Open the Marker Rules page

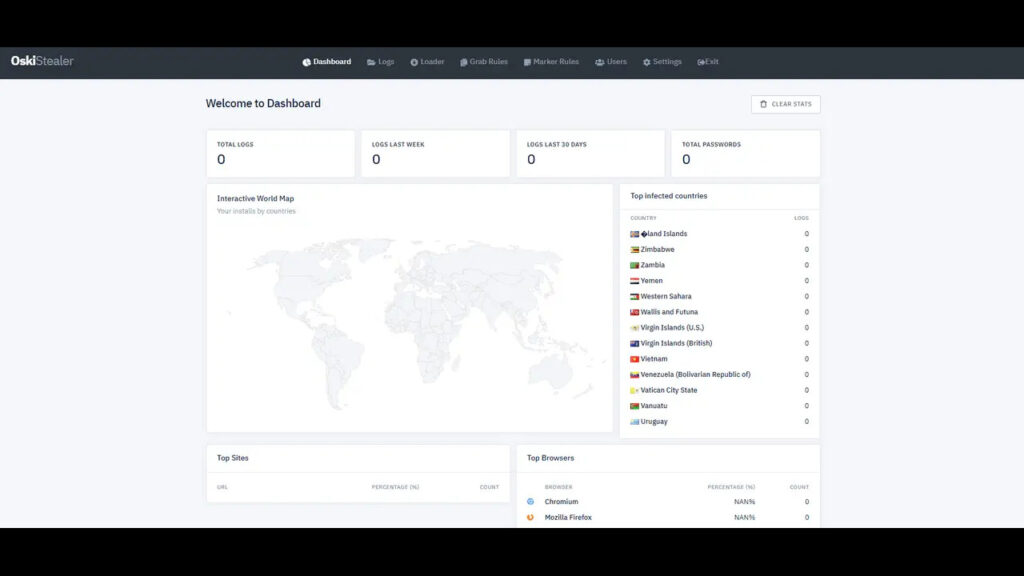[551, 62]
